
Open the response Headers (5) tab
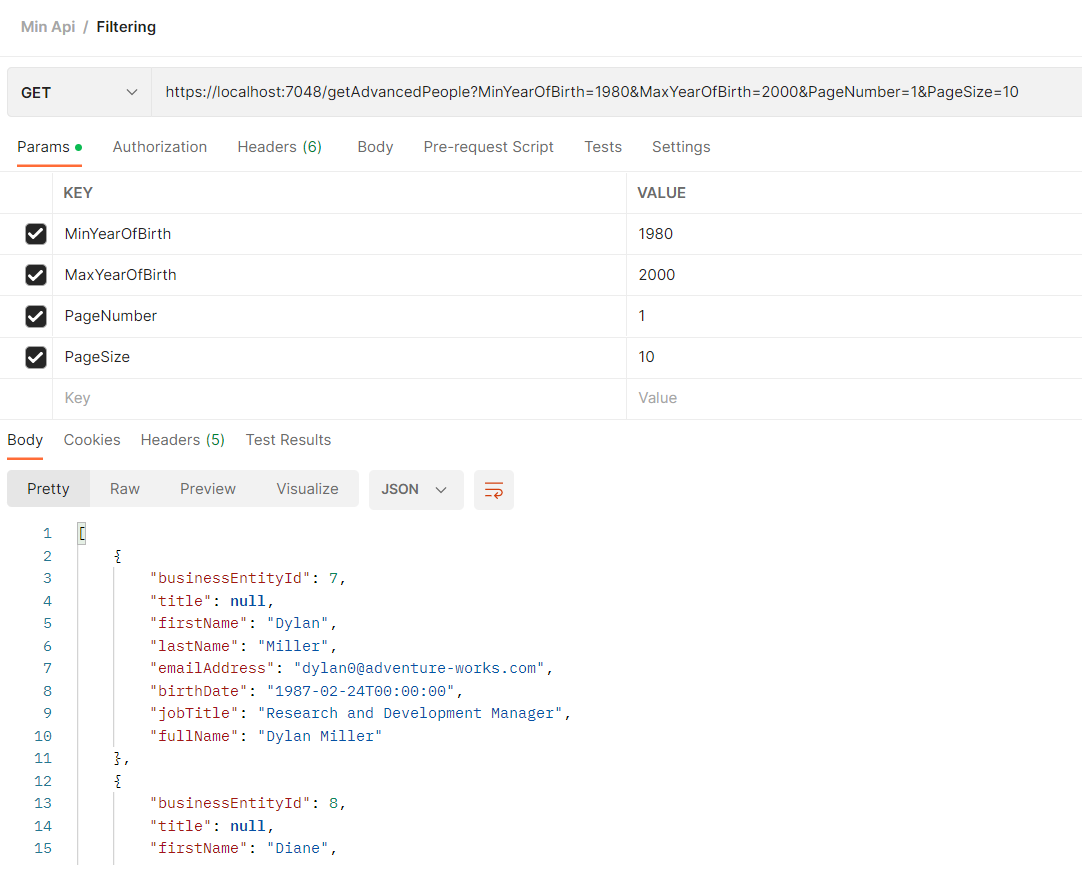coord(183,440)
